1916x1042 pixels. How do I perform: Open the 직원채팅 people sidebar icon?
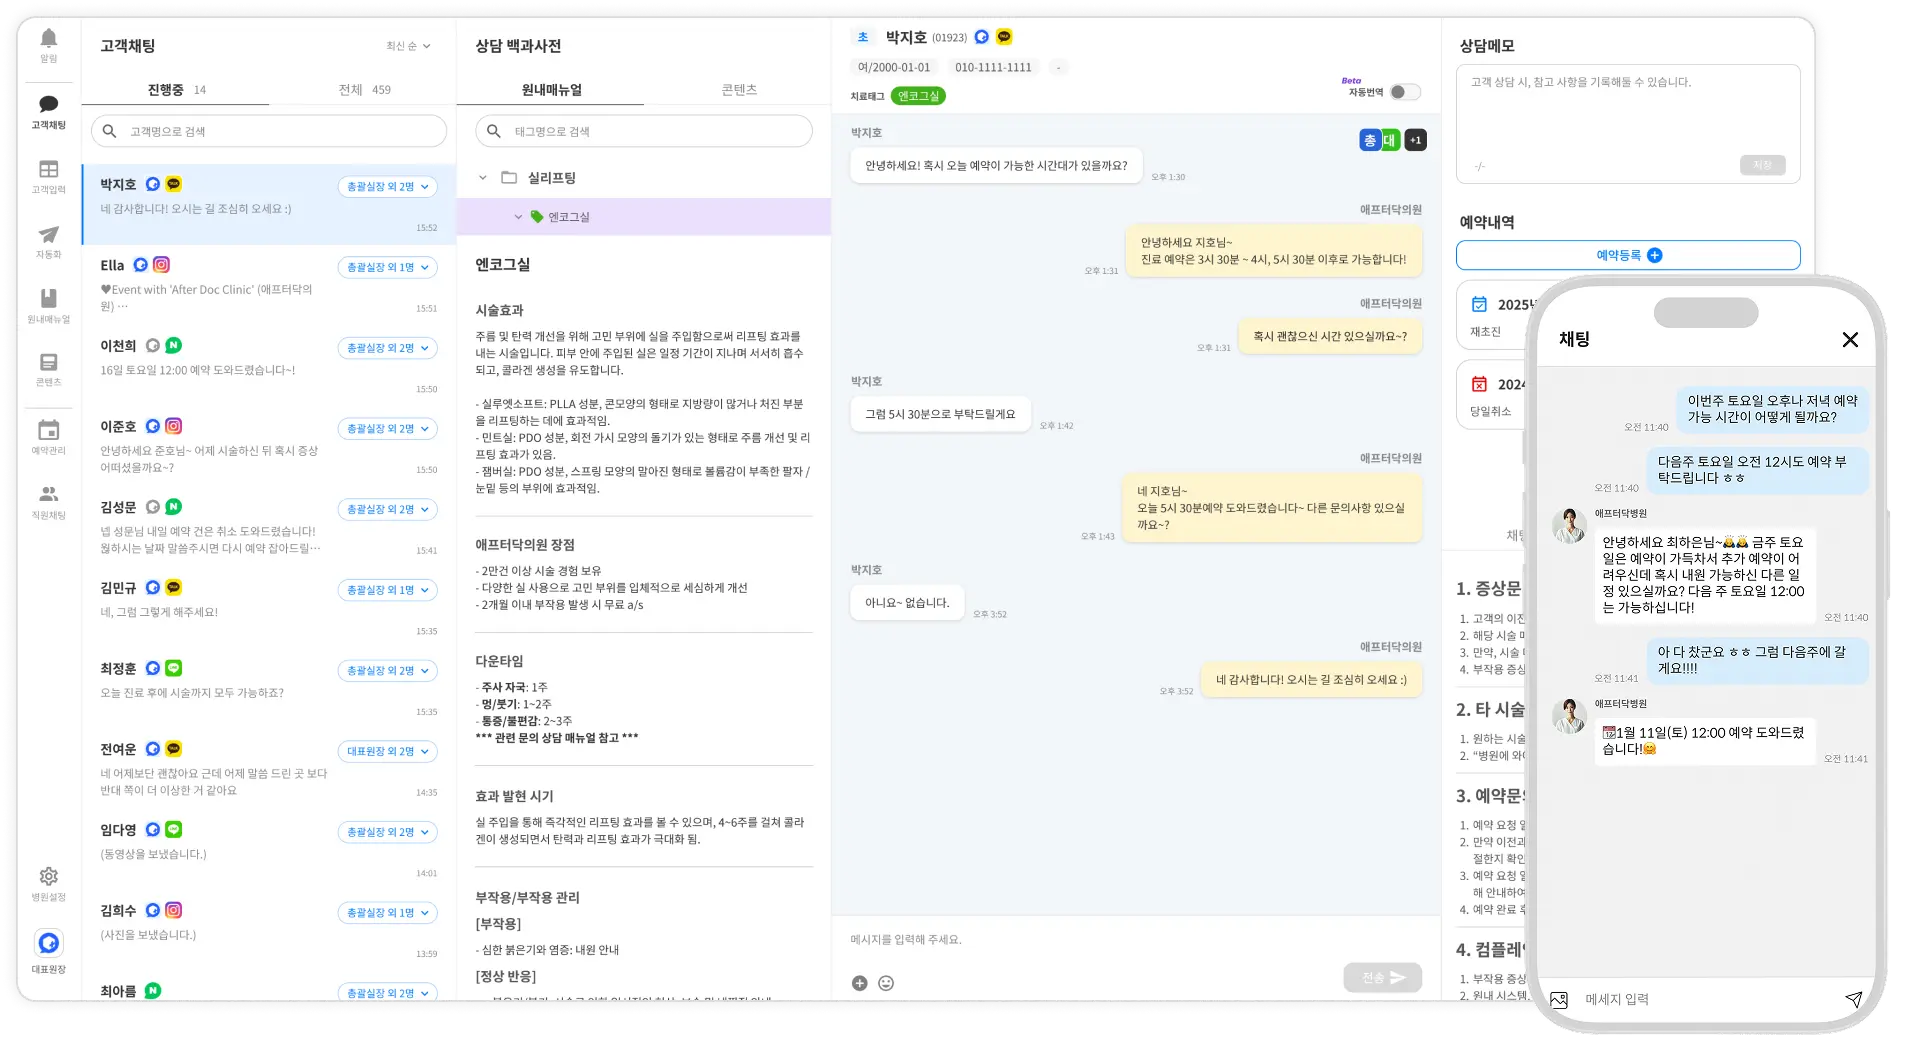click(48, 494)
